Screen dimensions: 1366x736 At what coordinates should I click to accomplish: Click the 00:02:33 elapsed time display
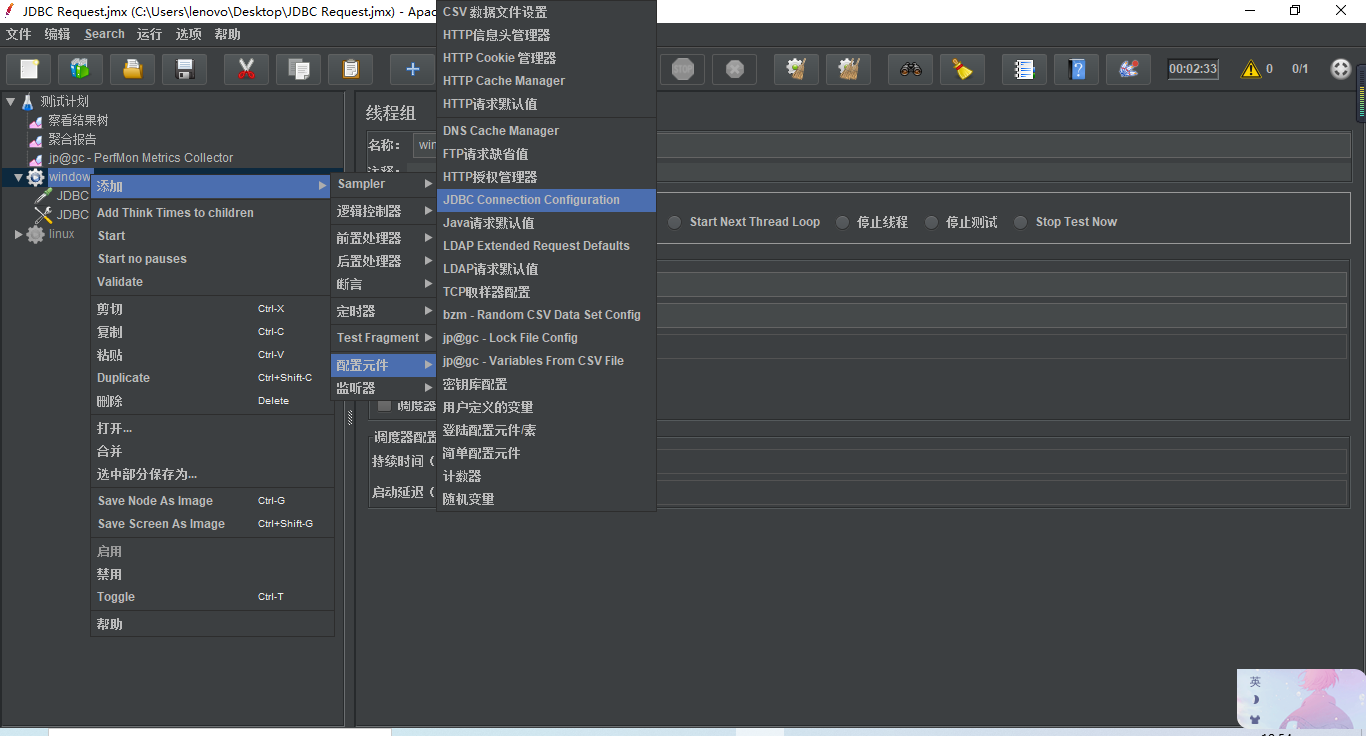pos(1193,69)
